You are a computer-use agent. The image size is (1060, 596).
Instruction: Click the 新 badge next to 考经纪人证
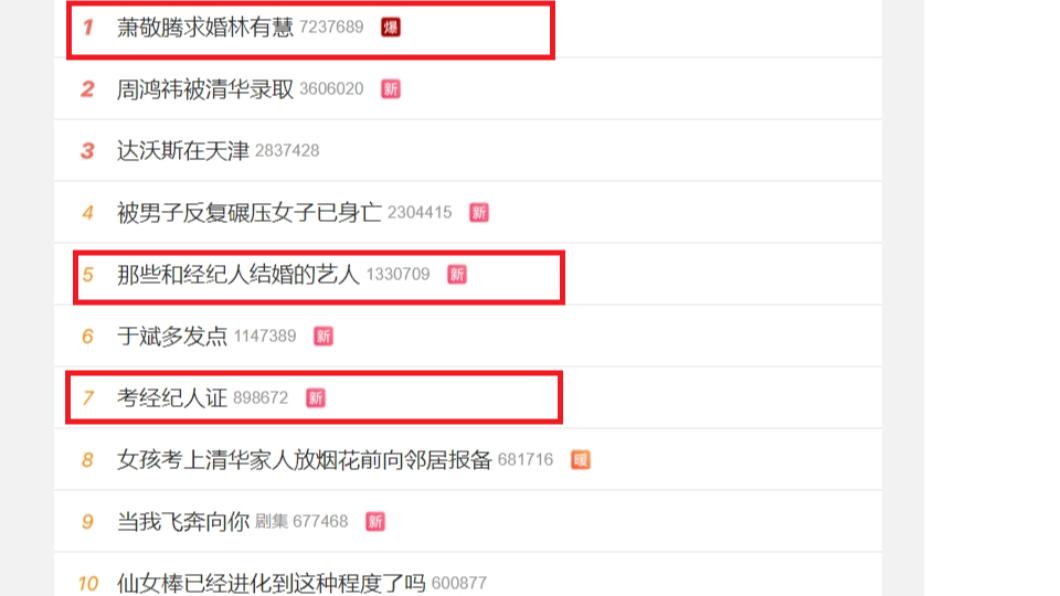coord(315,398)
